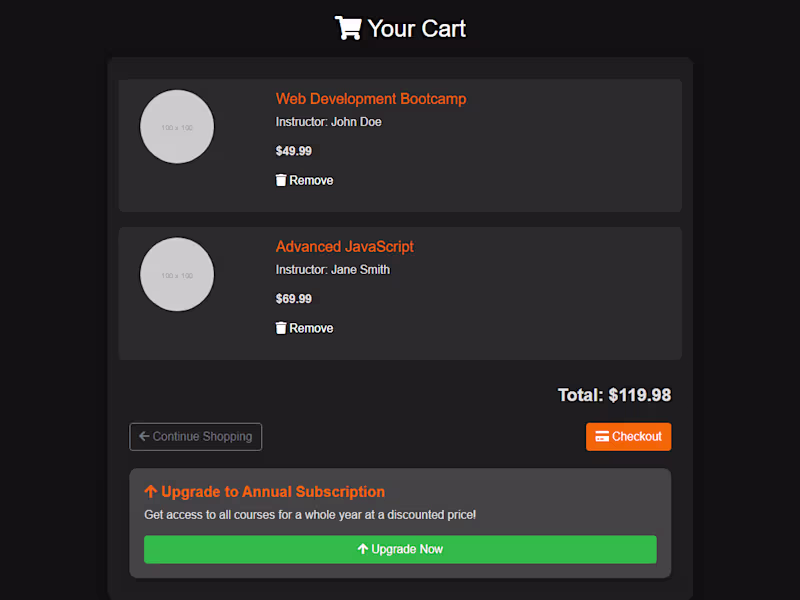Click the $69.99 course price
800x600 pixels.
point(294,299)
